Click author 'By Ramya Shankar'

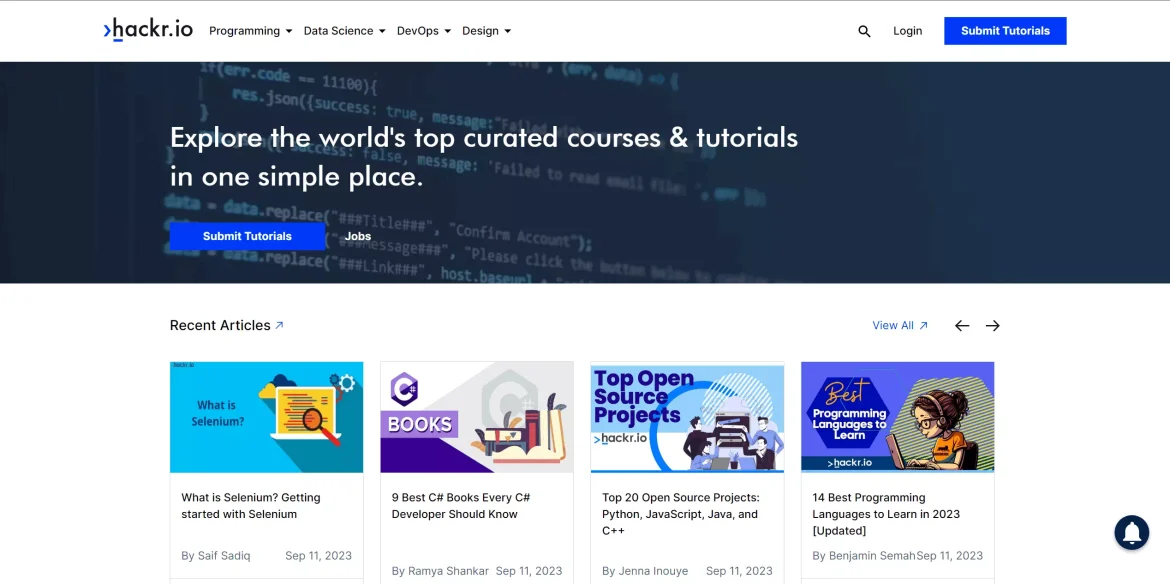440,571
